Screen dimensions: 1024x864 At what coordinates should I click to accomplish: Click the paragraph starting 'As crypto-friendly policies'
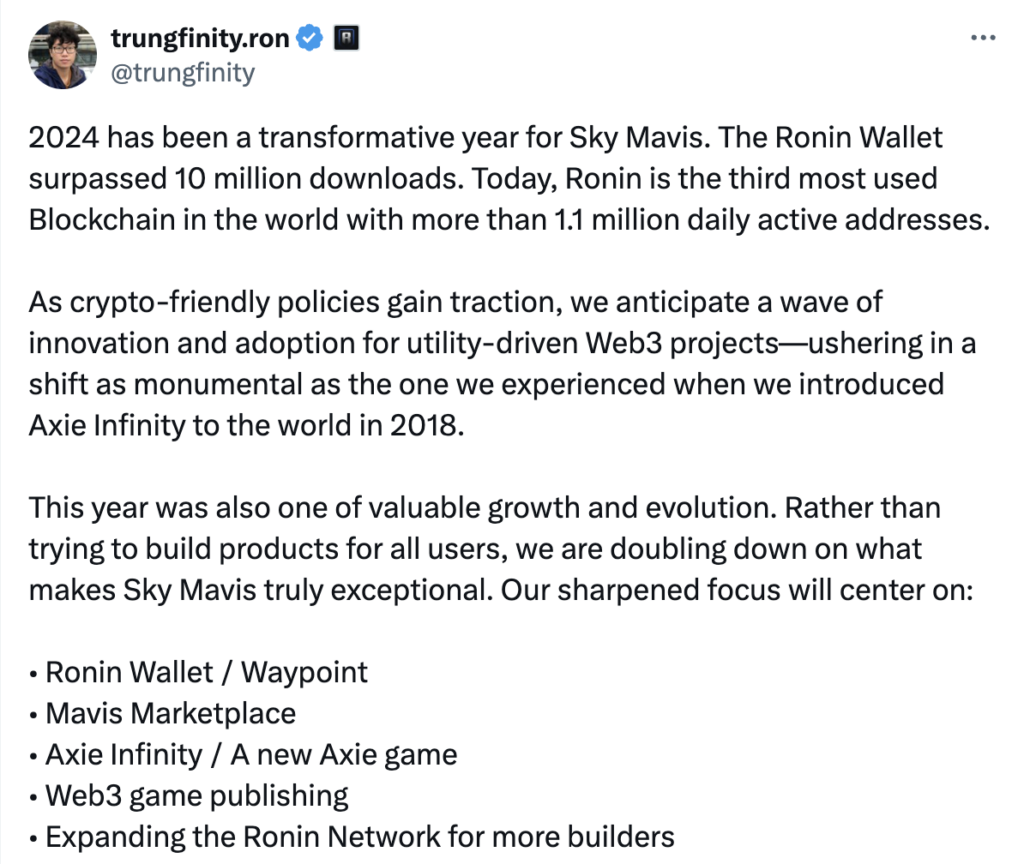pos(502,363)
